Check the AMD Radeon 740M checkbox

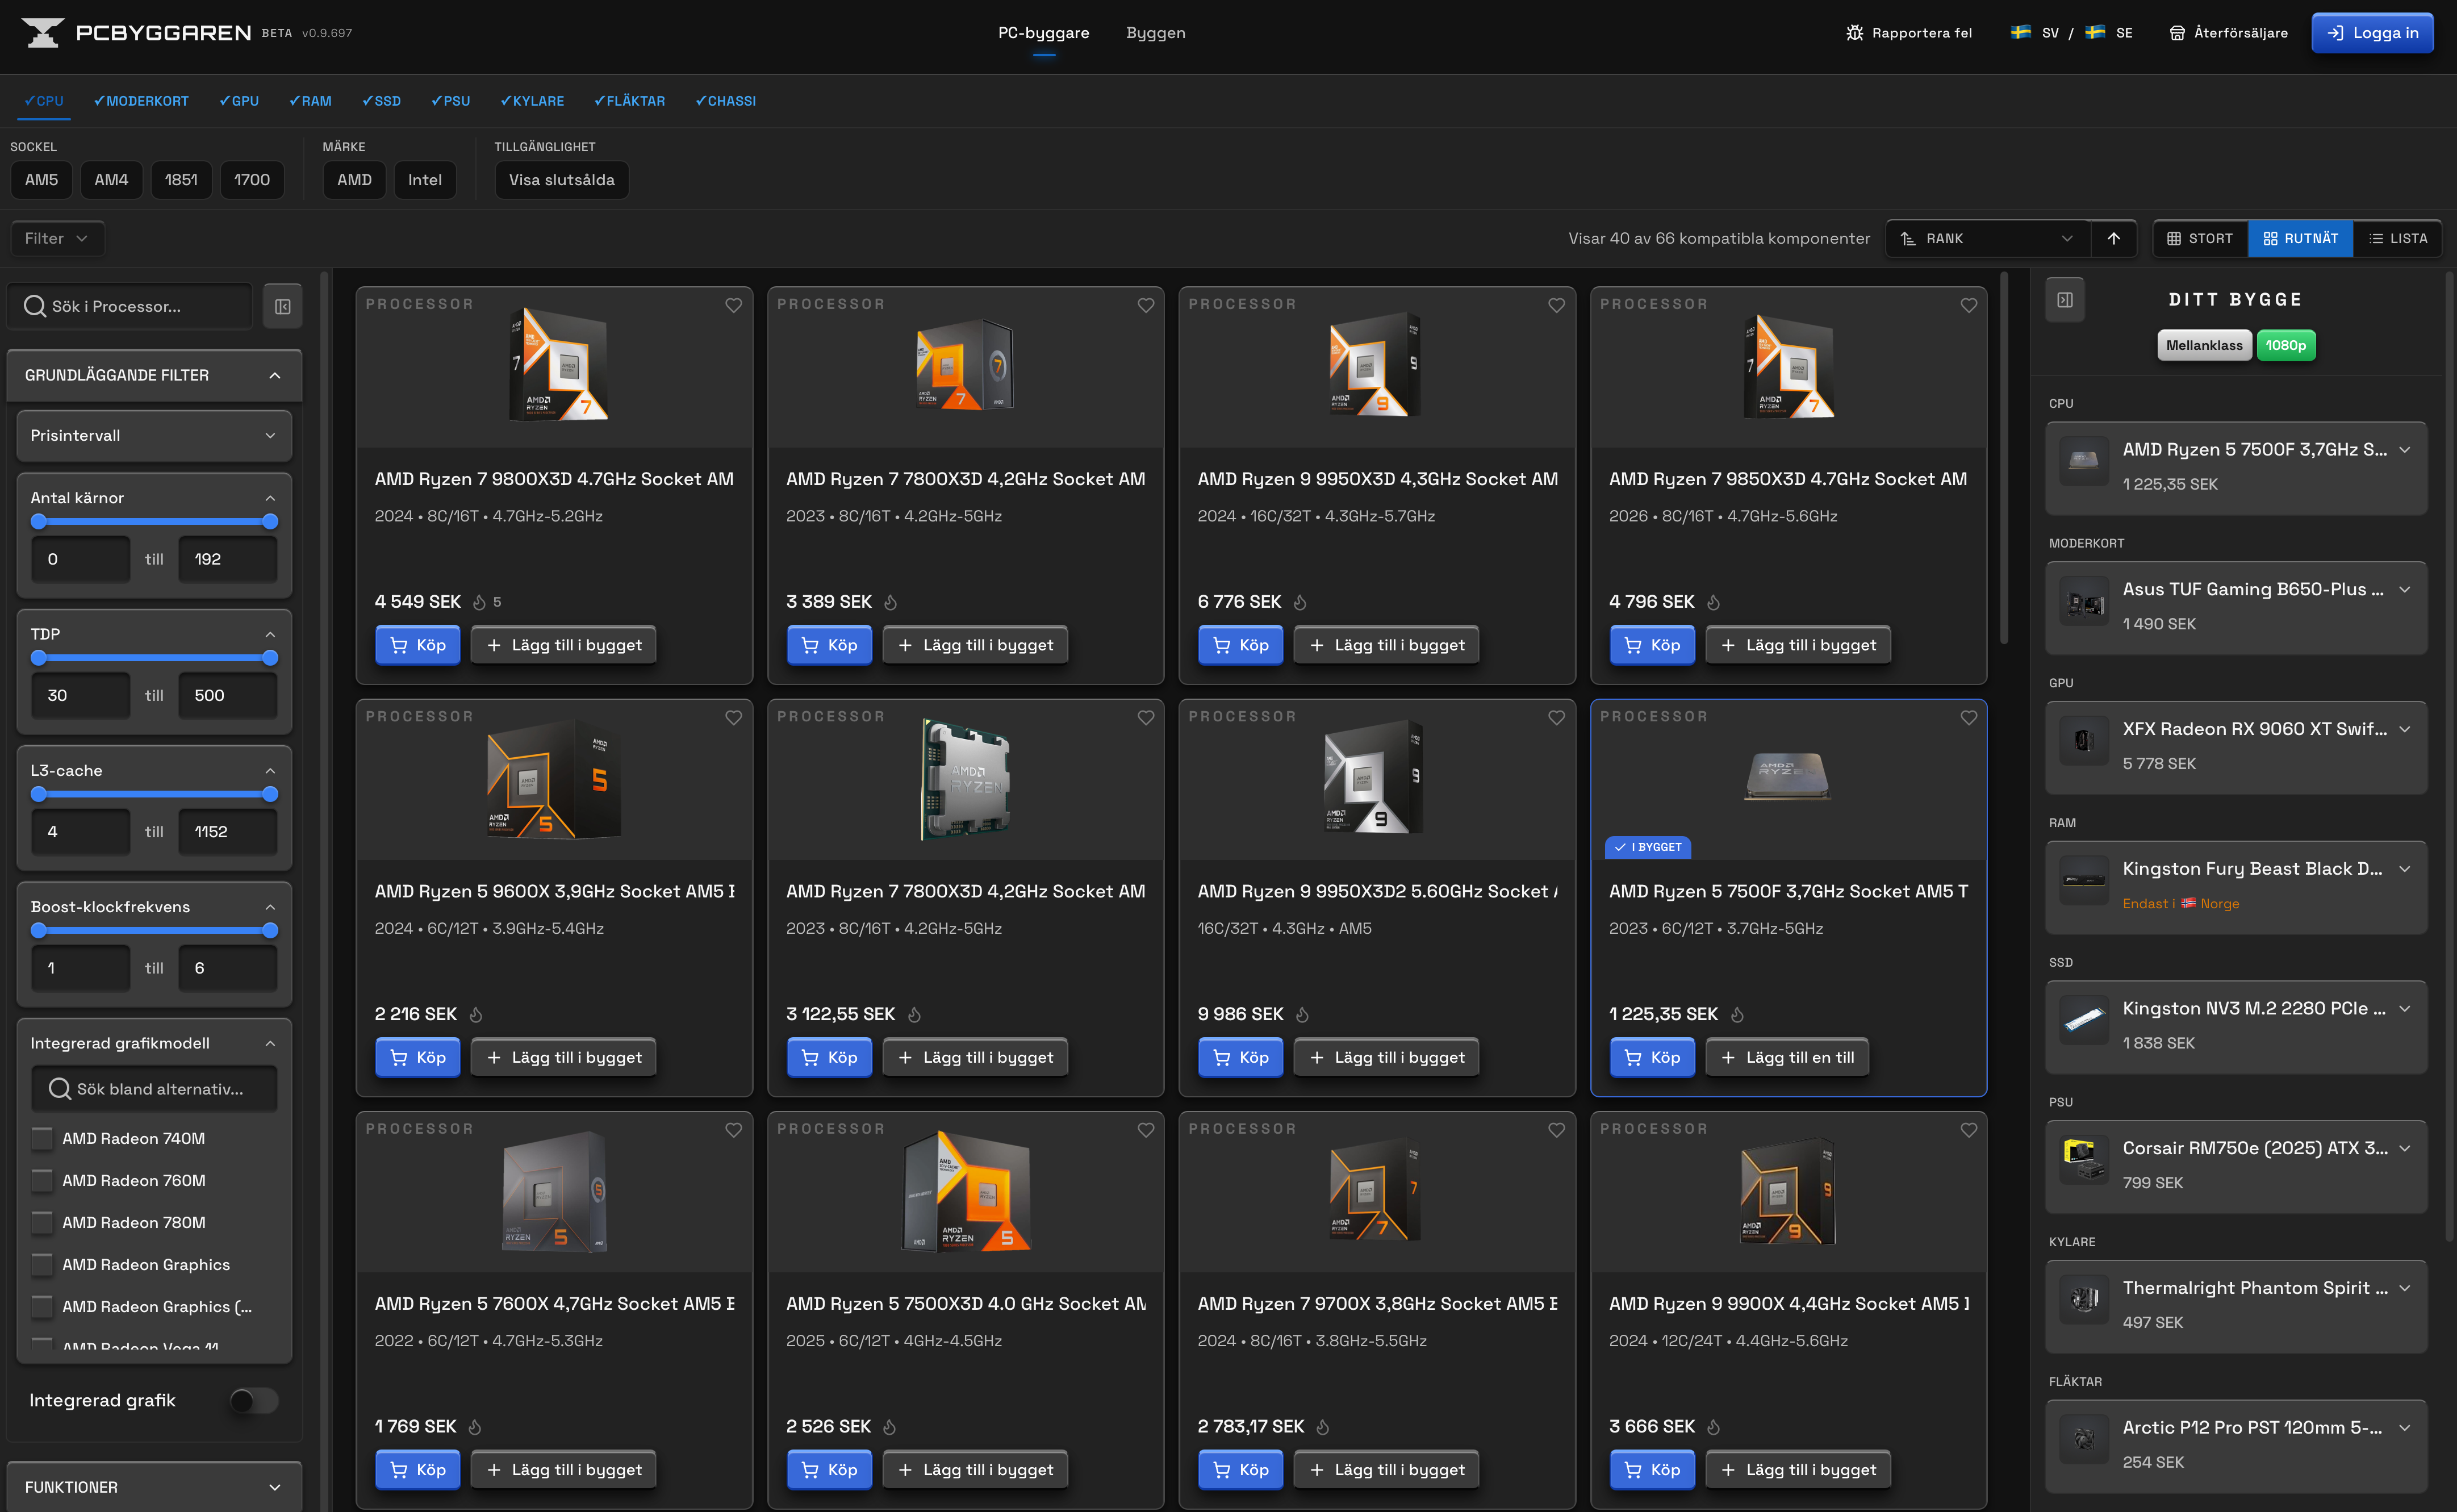(x=42, y=1139)
